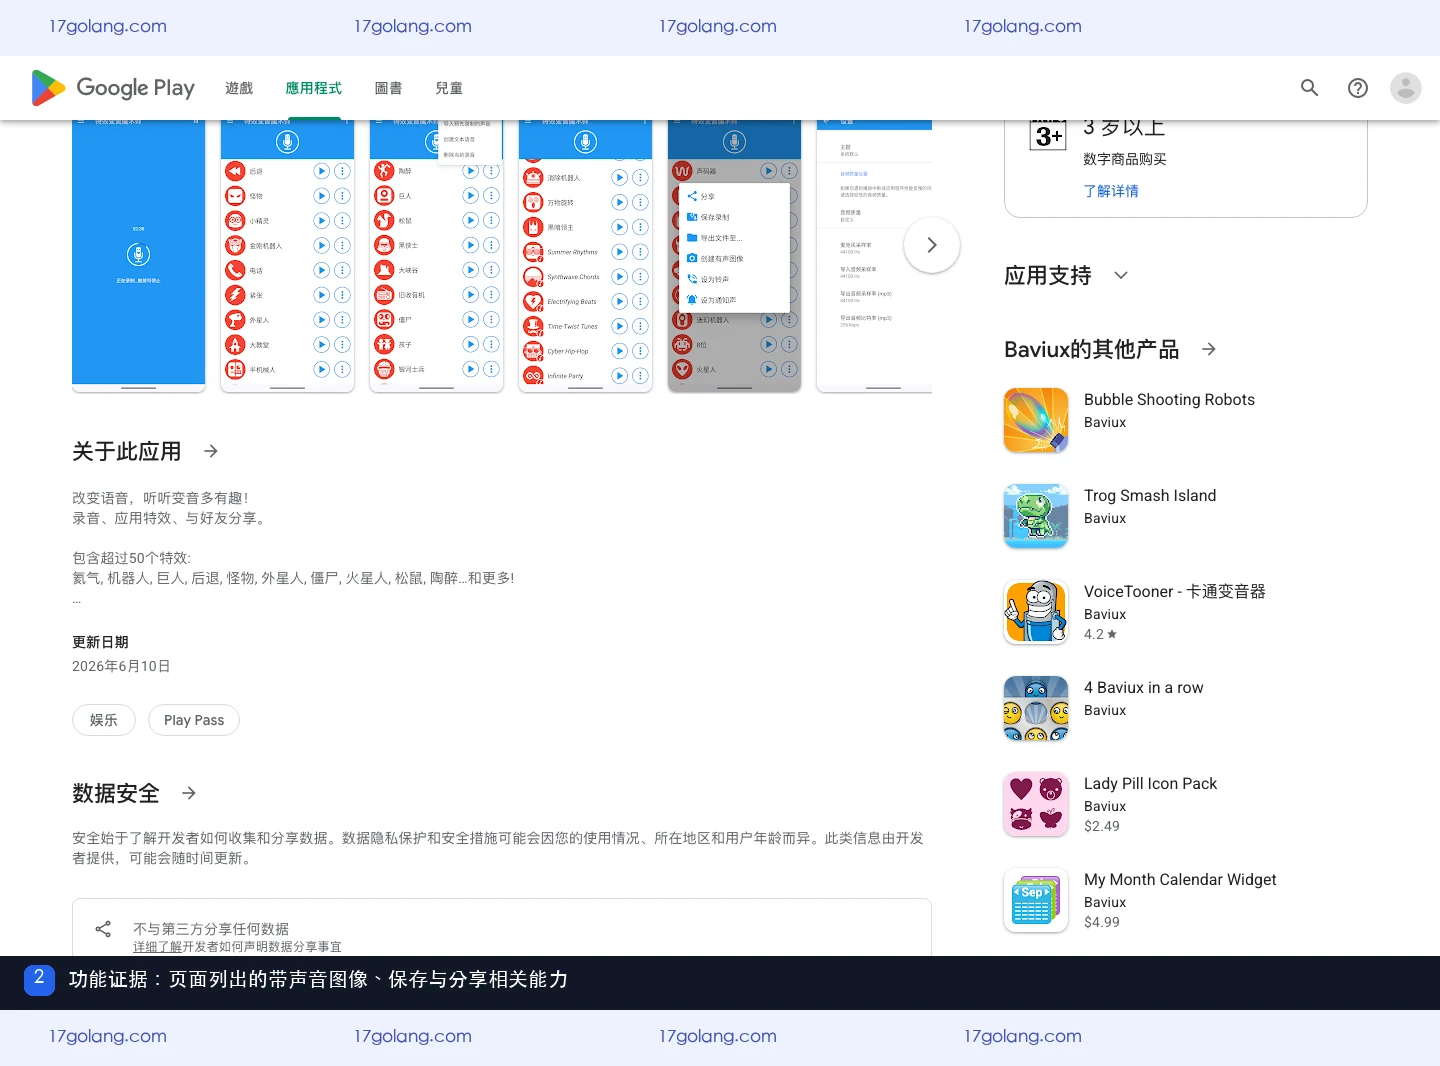Viewport: 1440px width, 1066px height.
Task: Select the 應用程式 tab
Action: pos(313,88)
